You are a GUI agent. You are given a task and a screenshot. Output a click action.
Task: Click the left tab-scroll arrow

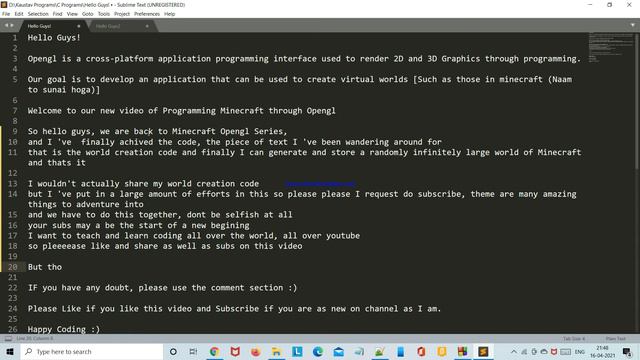tap(6, 25)
